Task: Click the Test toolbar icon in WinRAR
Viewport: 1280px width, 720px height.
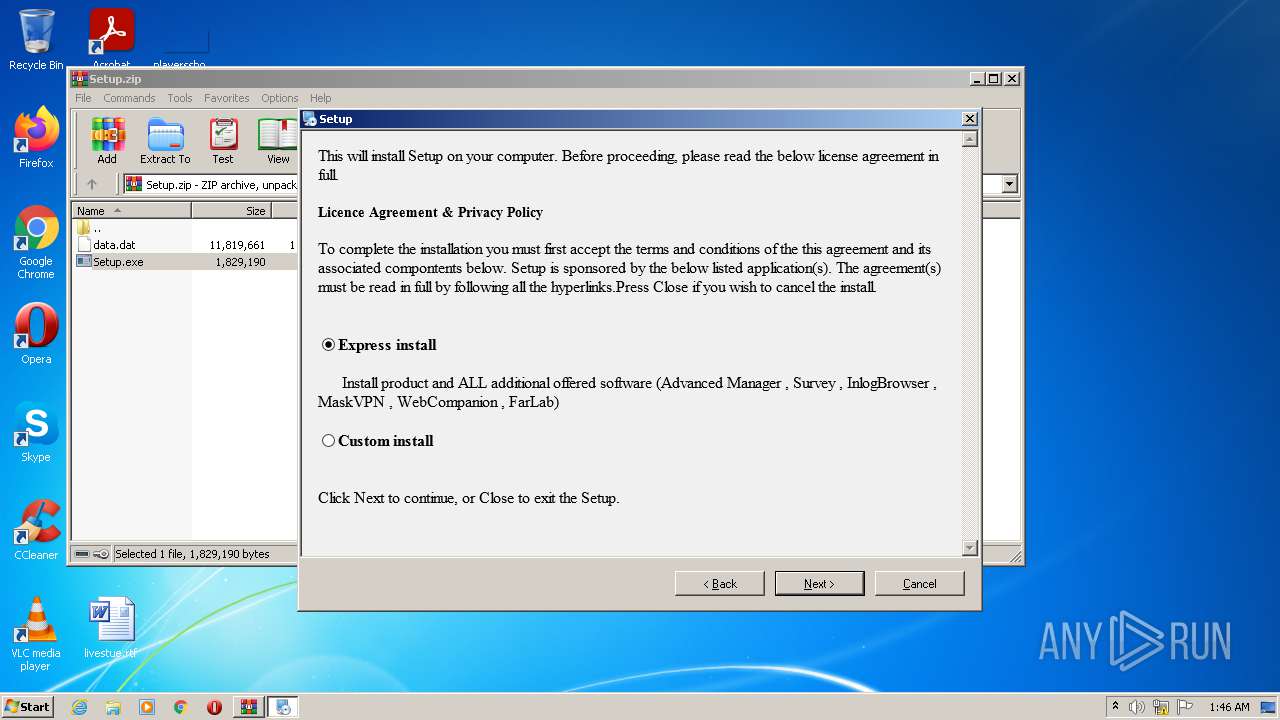Action: pyautogui.click(x=223, y=140)
